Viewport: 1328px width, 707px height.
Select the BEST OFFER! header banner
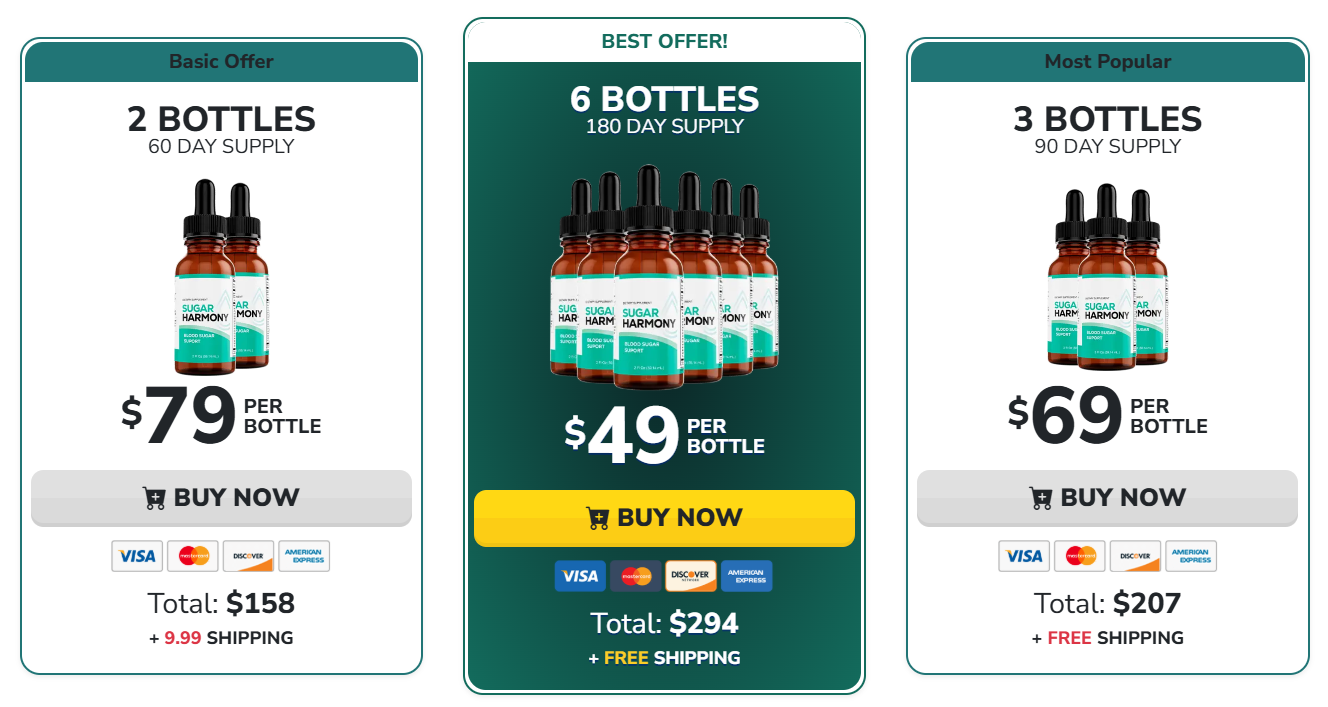664,41
